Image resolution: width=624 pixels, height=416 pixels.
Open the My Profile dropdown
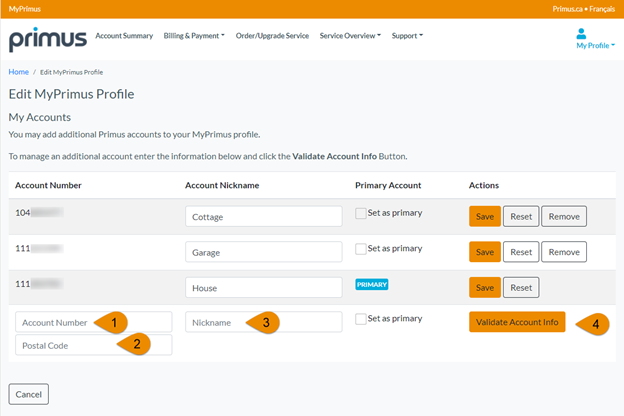pos(595,45)
